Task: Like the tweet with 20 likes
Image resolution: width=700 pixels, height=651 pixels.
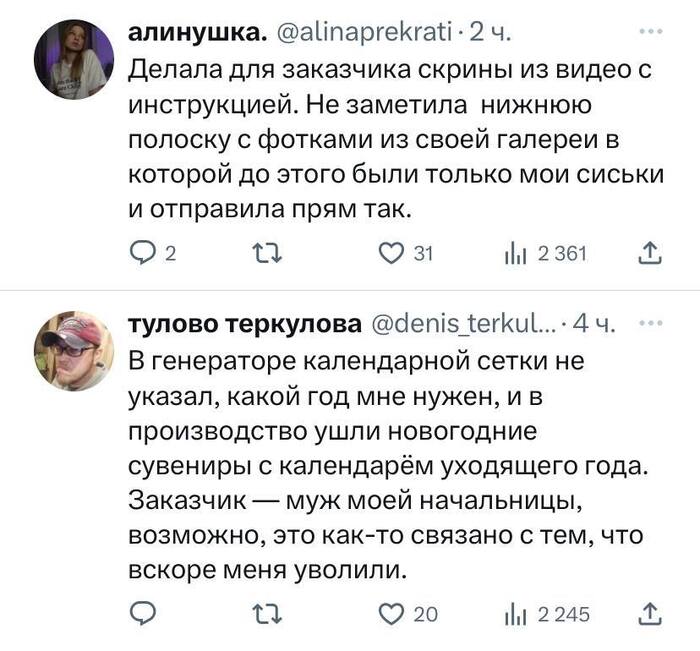Action: click(x=387, y=613)
